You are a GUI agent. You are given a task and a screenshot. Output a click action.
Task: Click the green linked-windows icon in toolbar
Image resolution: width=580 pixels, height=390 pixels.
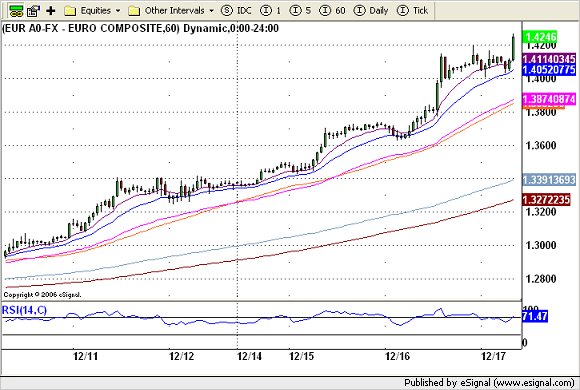point(16,11)
